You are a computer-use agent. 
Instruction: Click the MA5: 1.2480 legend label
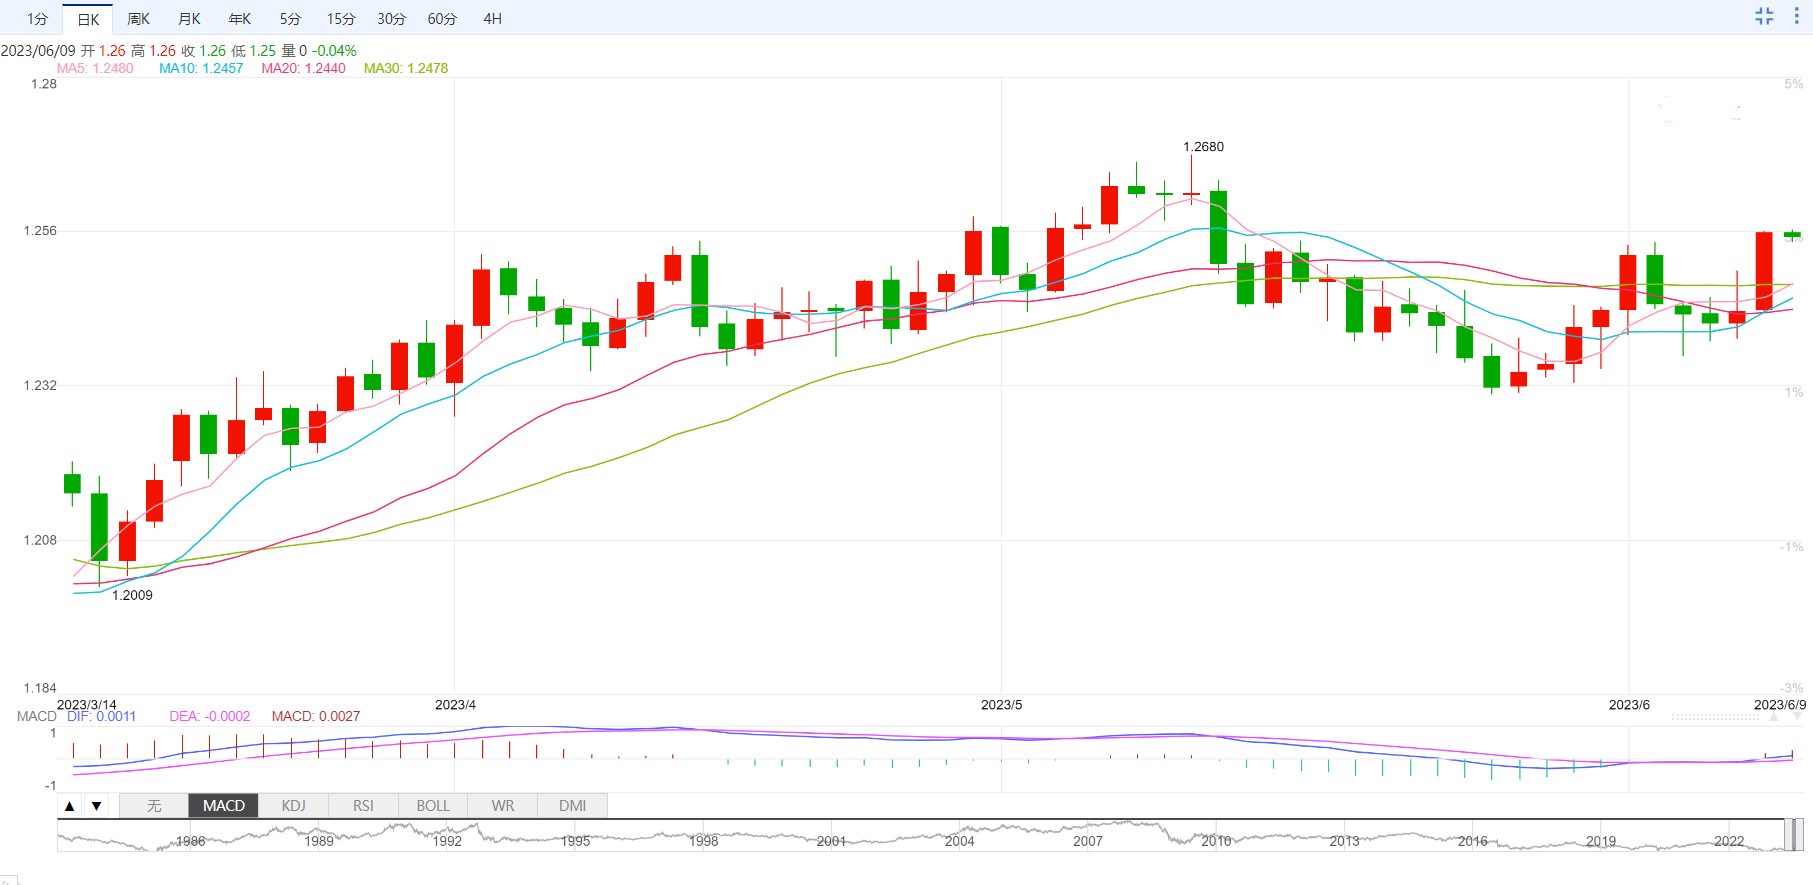coord(95,68)
